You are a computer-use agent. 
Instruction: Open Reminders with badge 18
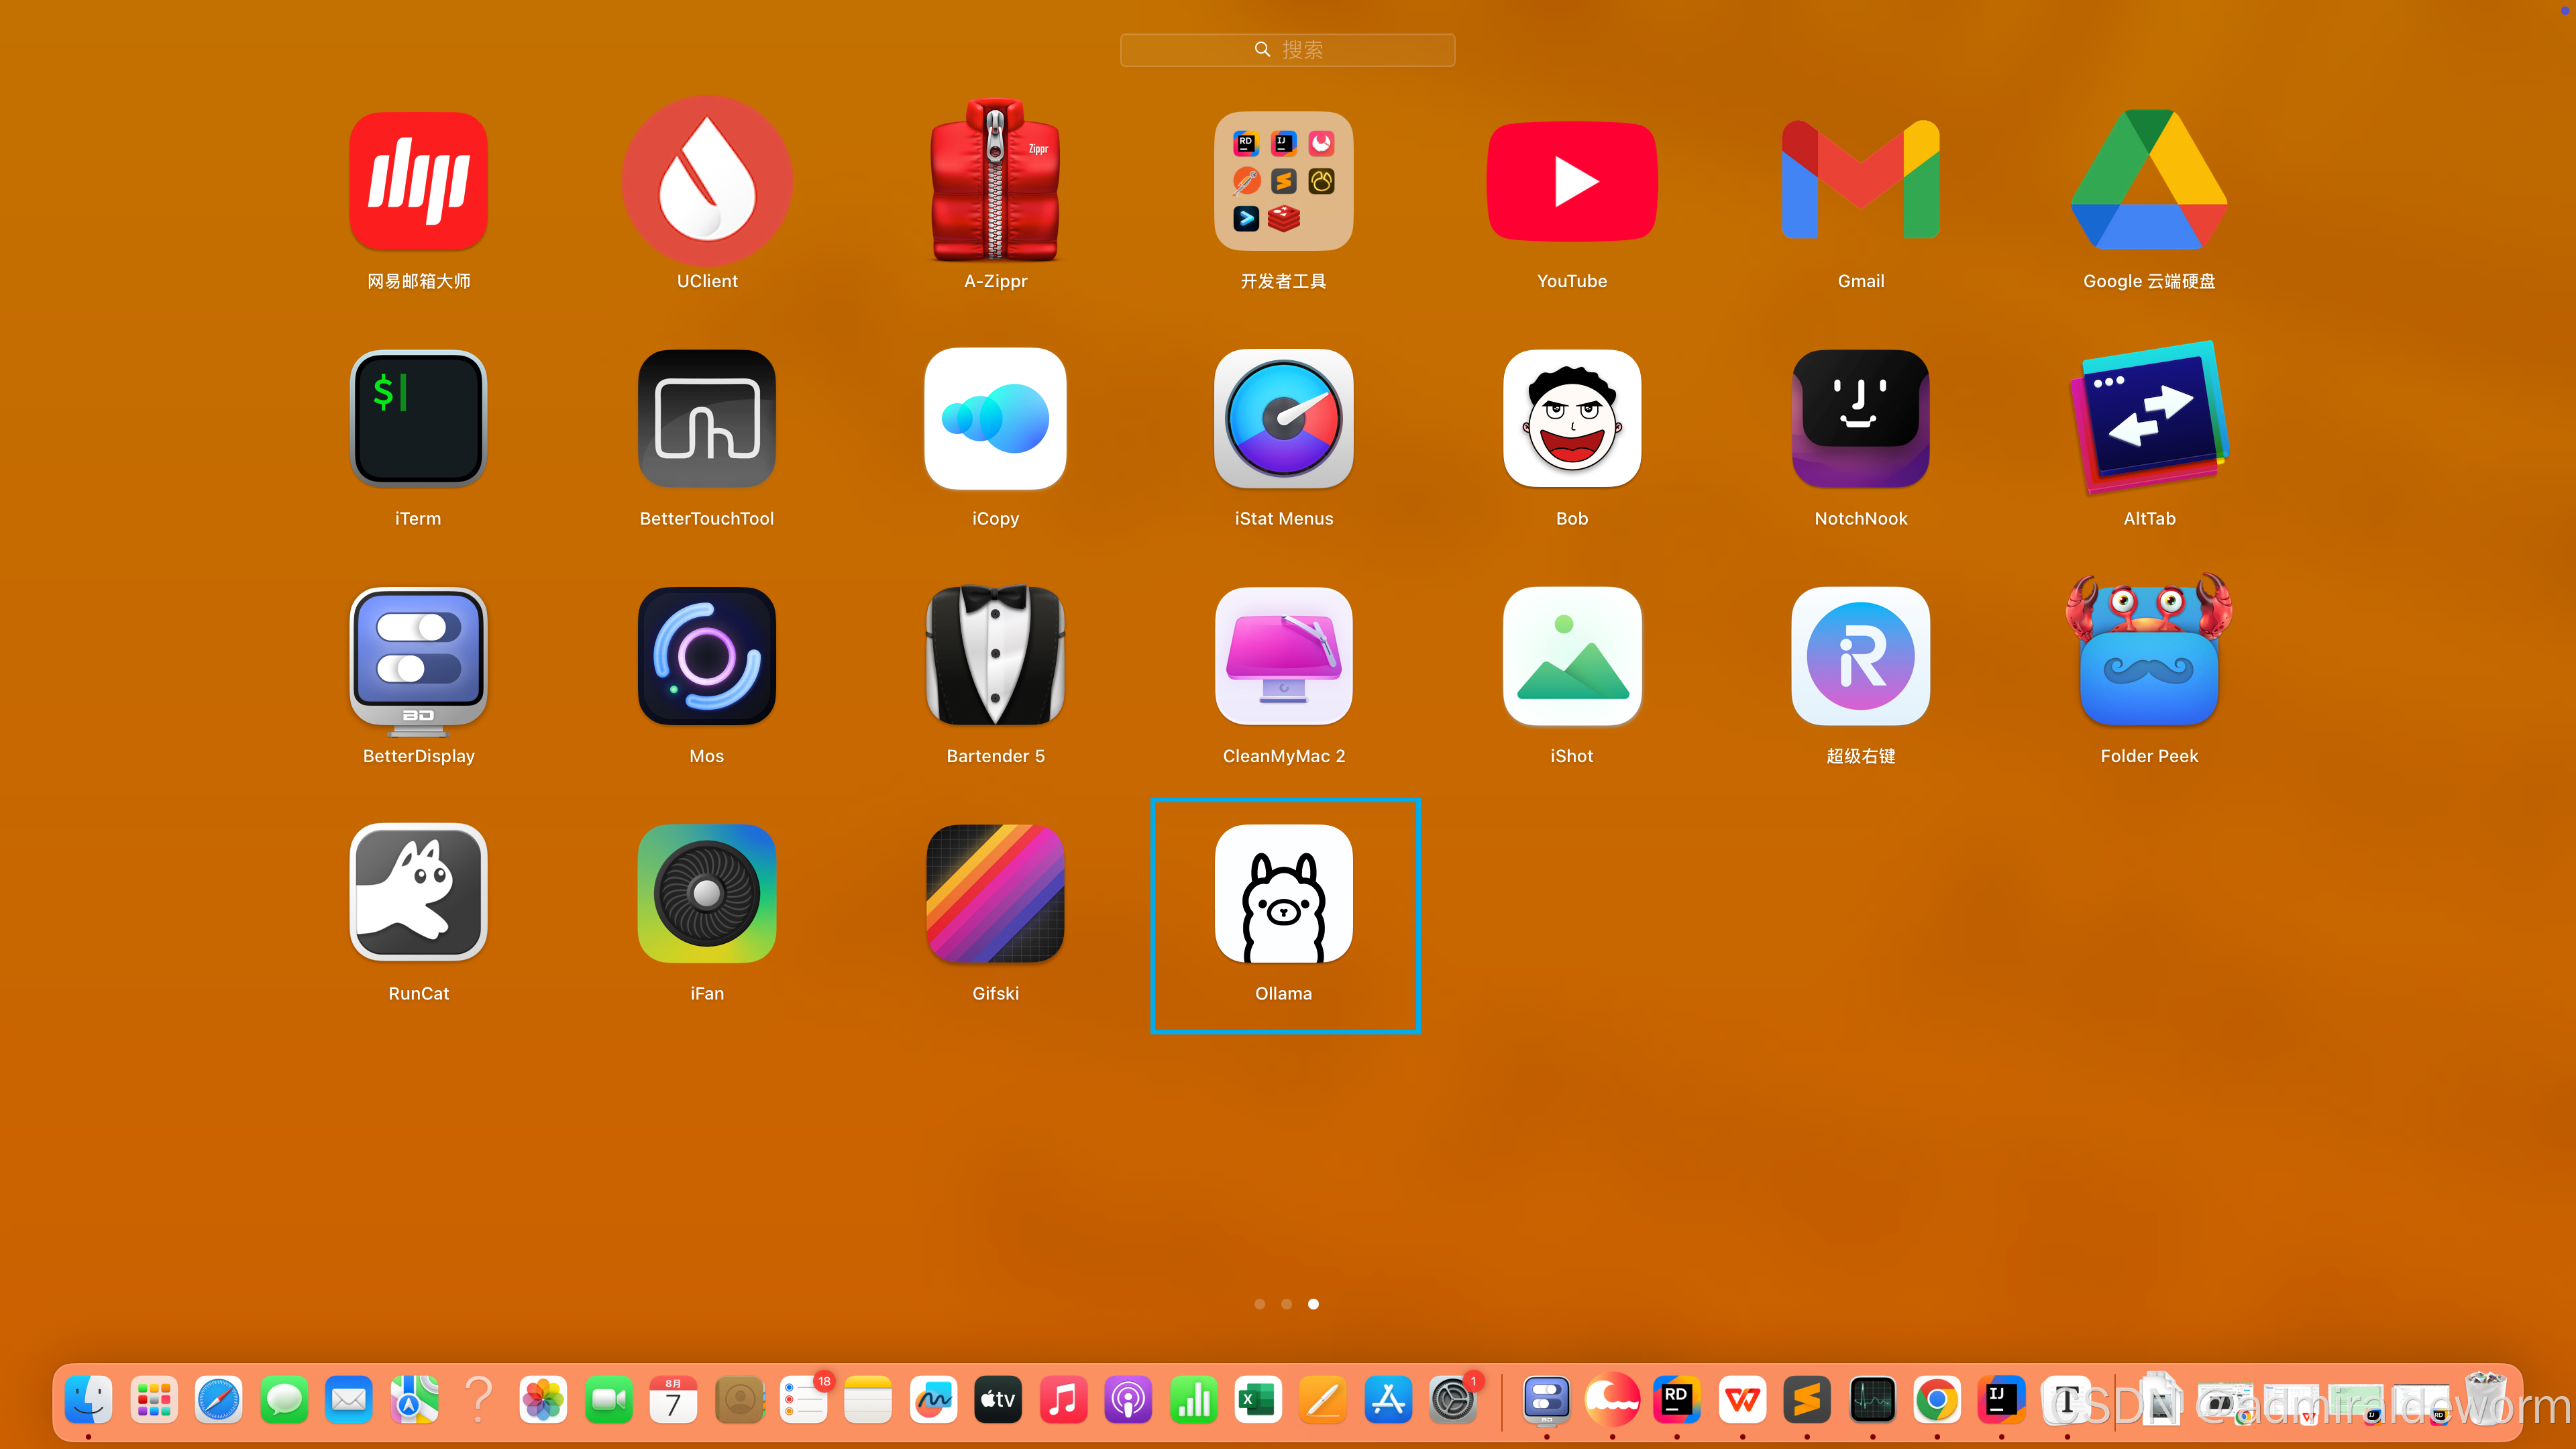803,1400
